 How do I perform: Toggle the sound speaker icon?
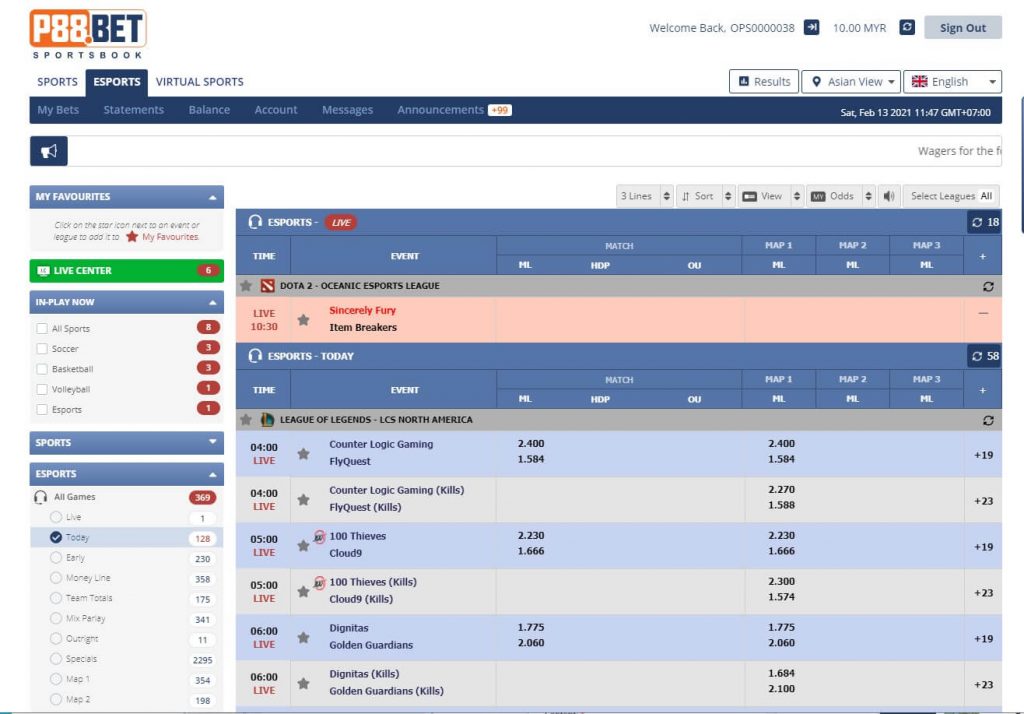pos(889,196)
